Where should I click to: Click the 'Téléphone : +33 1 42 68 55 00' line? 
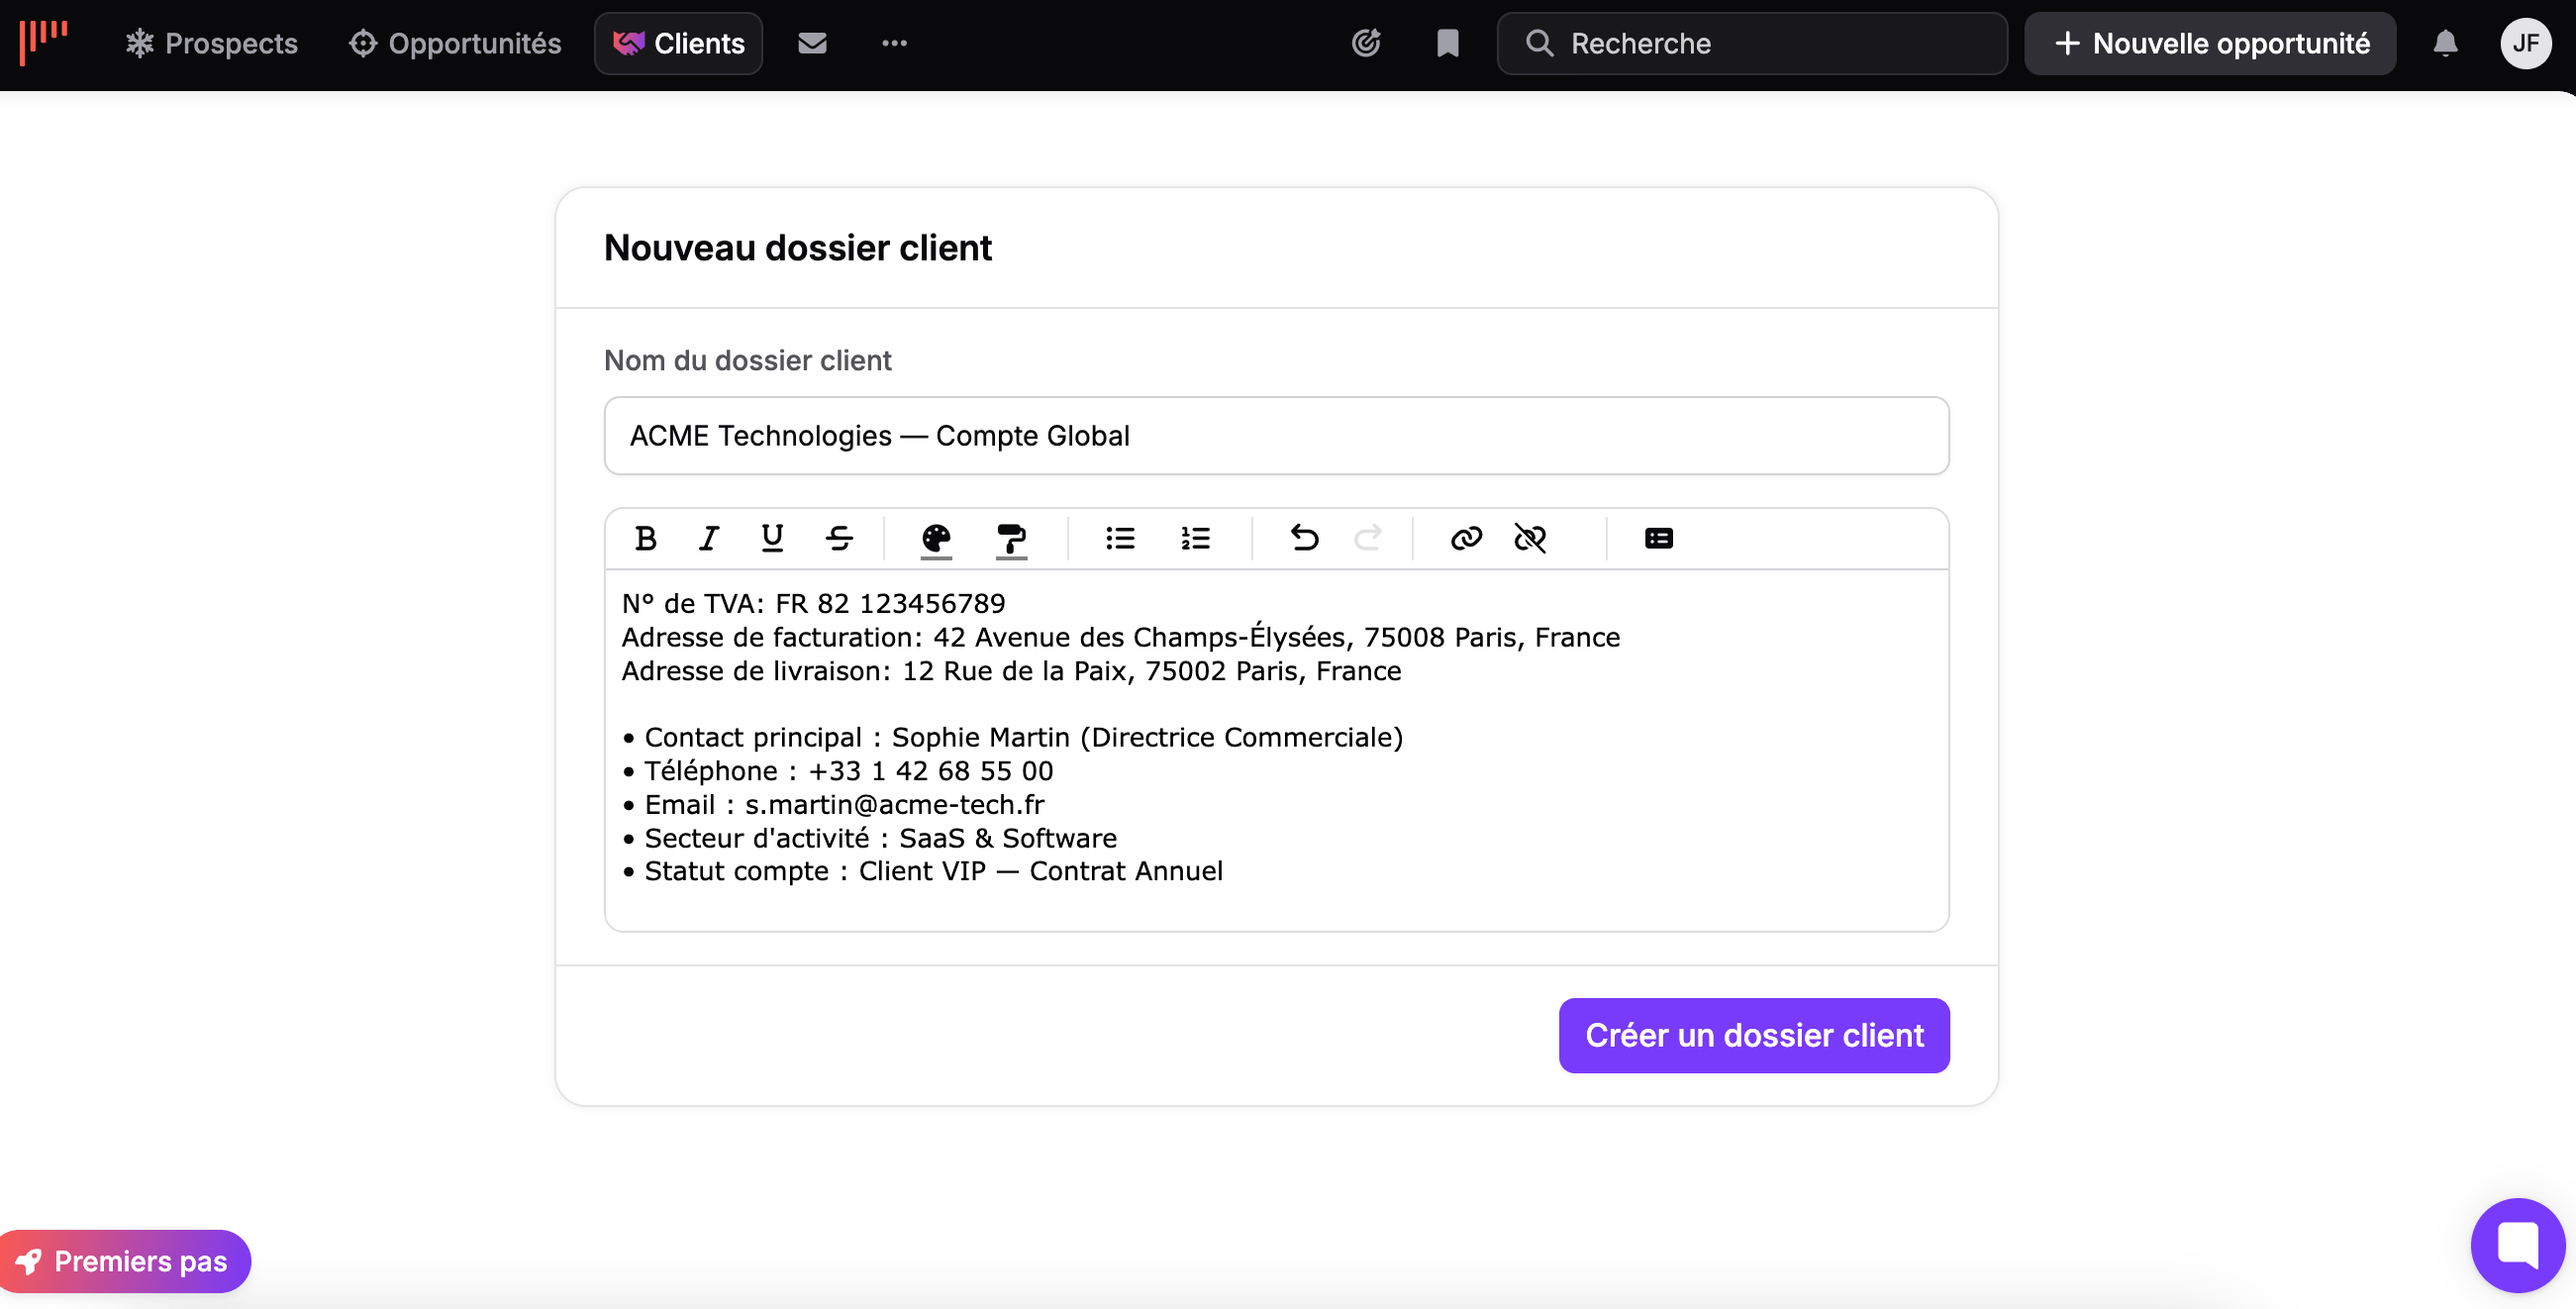tap(837, 771)
